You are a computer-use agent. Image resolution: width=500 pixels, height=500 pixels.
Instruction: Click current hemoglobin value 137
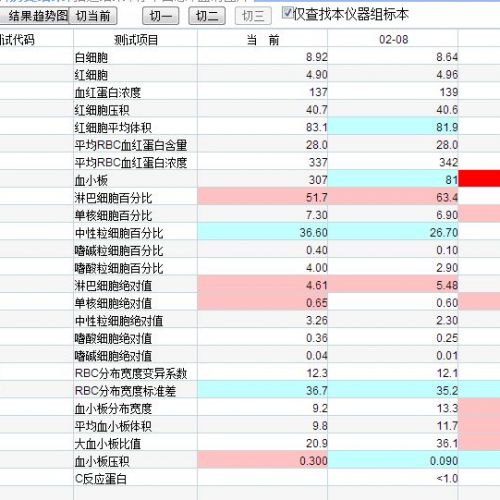coord(318,92)
